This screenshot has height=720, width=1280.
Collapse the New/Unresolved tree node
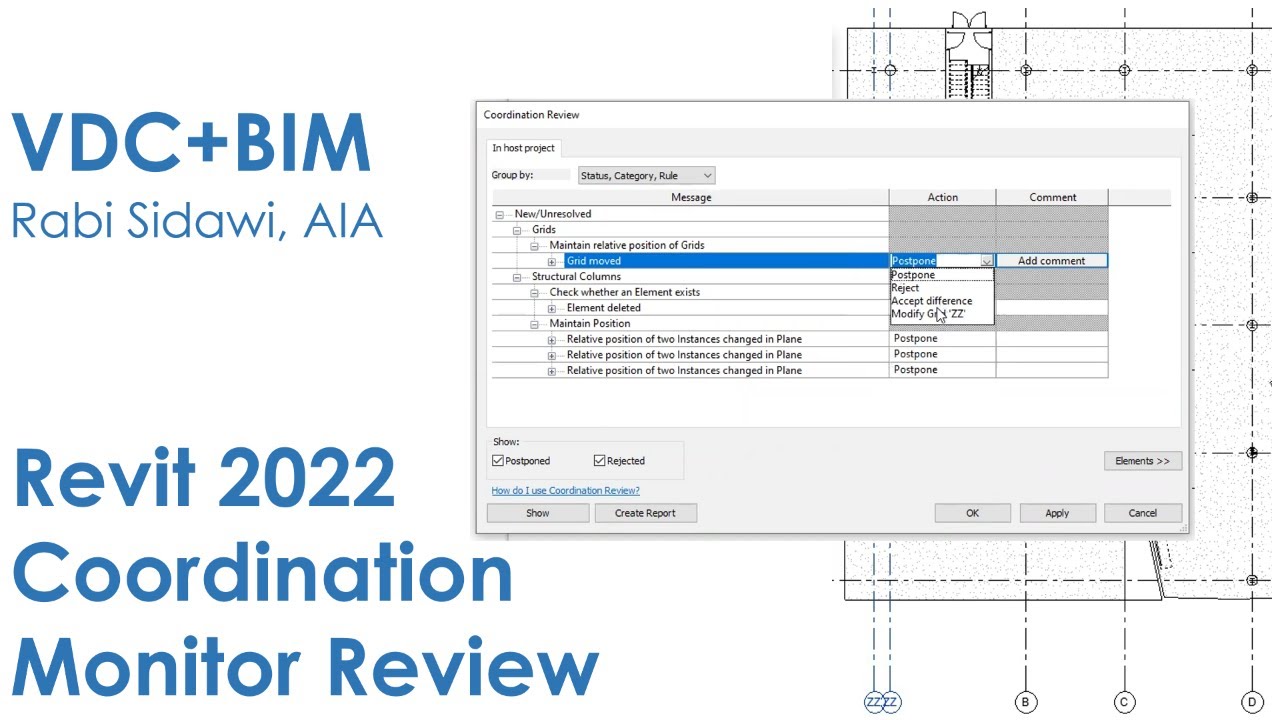pos(499,214)
